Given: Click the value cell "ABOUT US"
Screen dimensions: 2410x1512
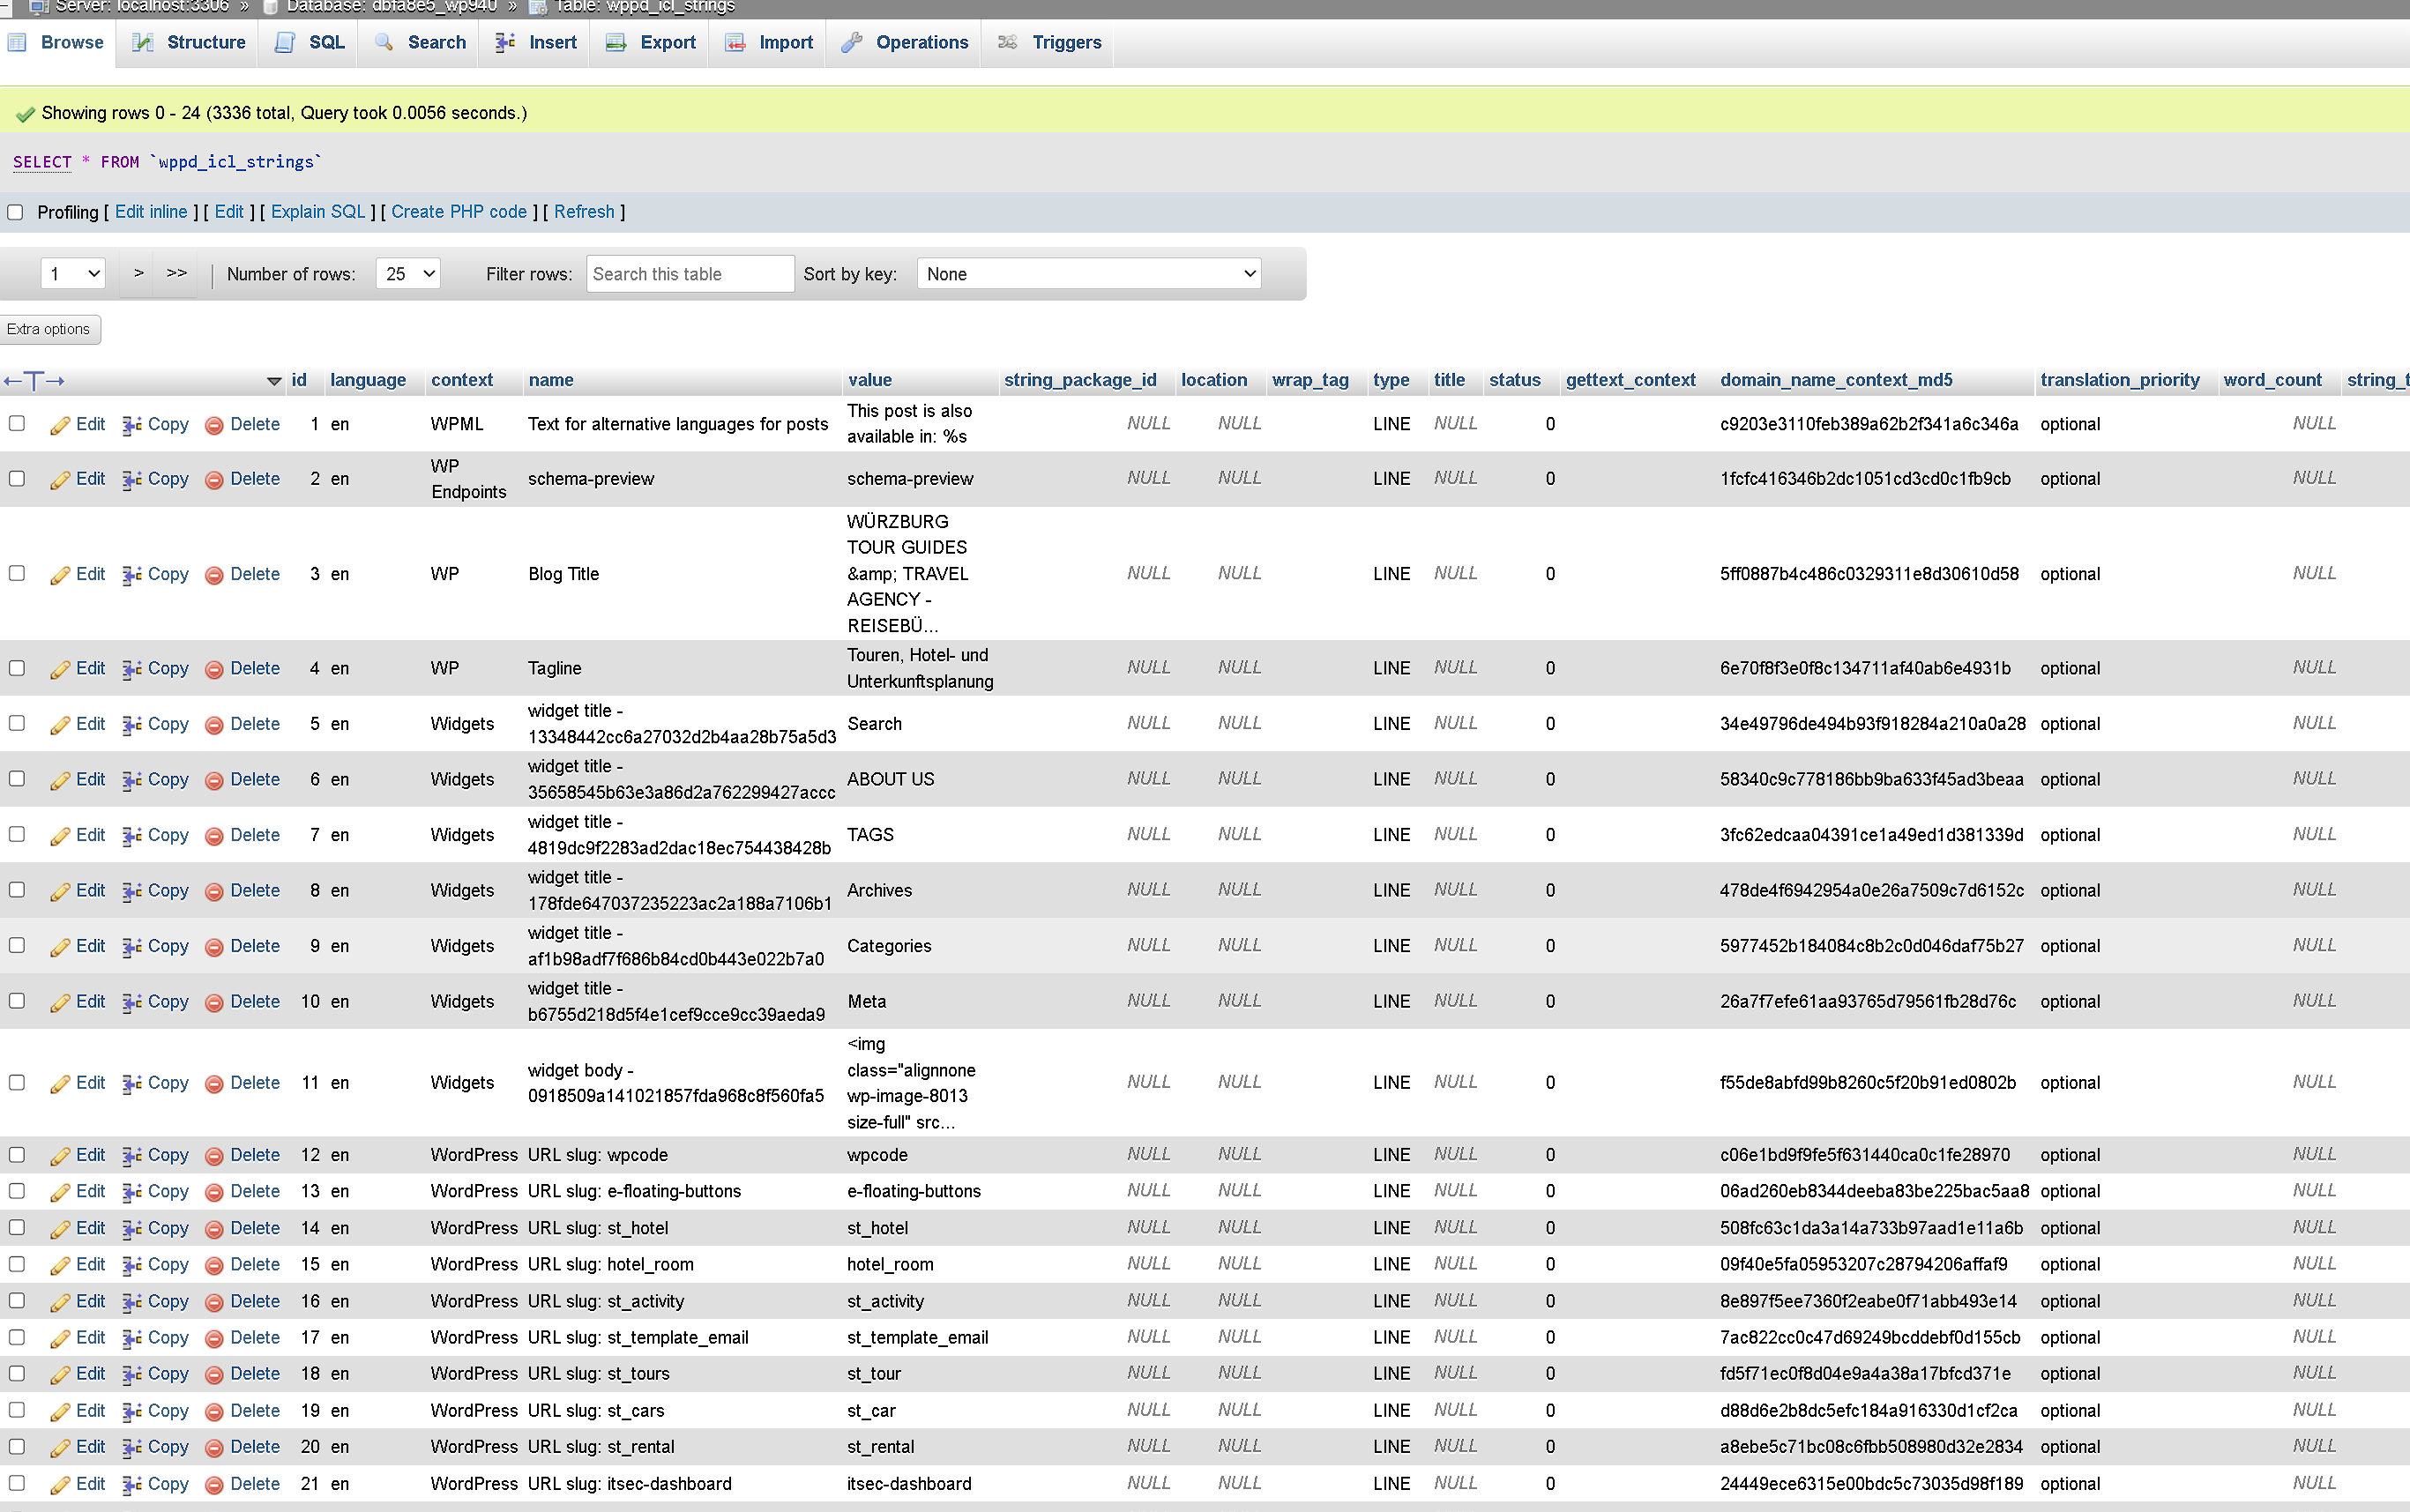Looking at the screenshot, I should pos(891,780).
